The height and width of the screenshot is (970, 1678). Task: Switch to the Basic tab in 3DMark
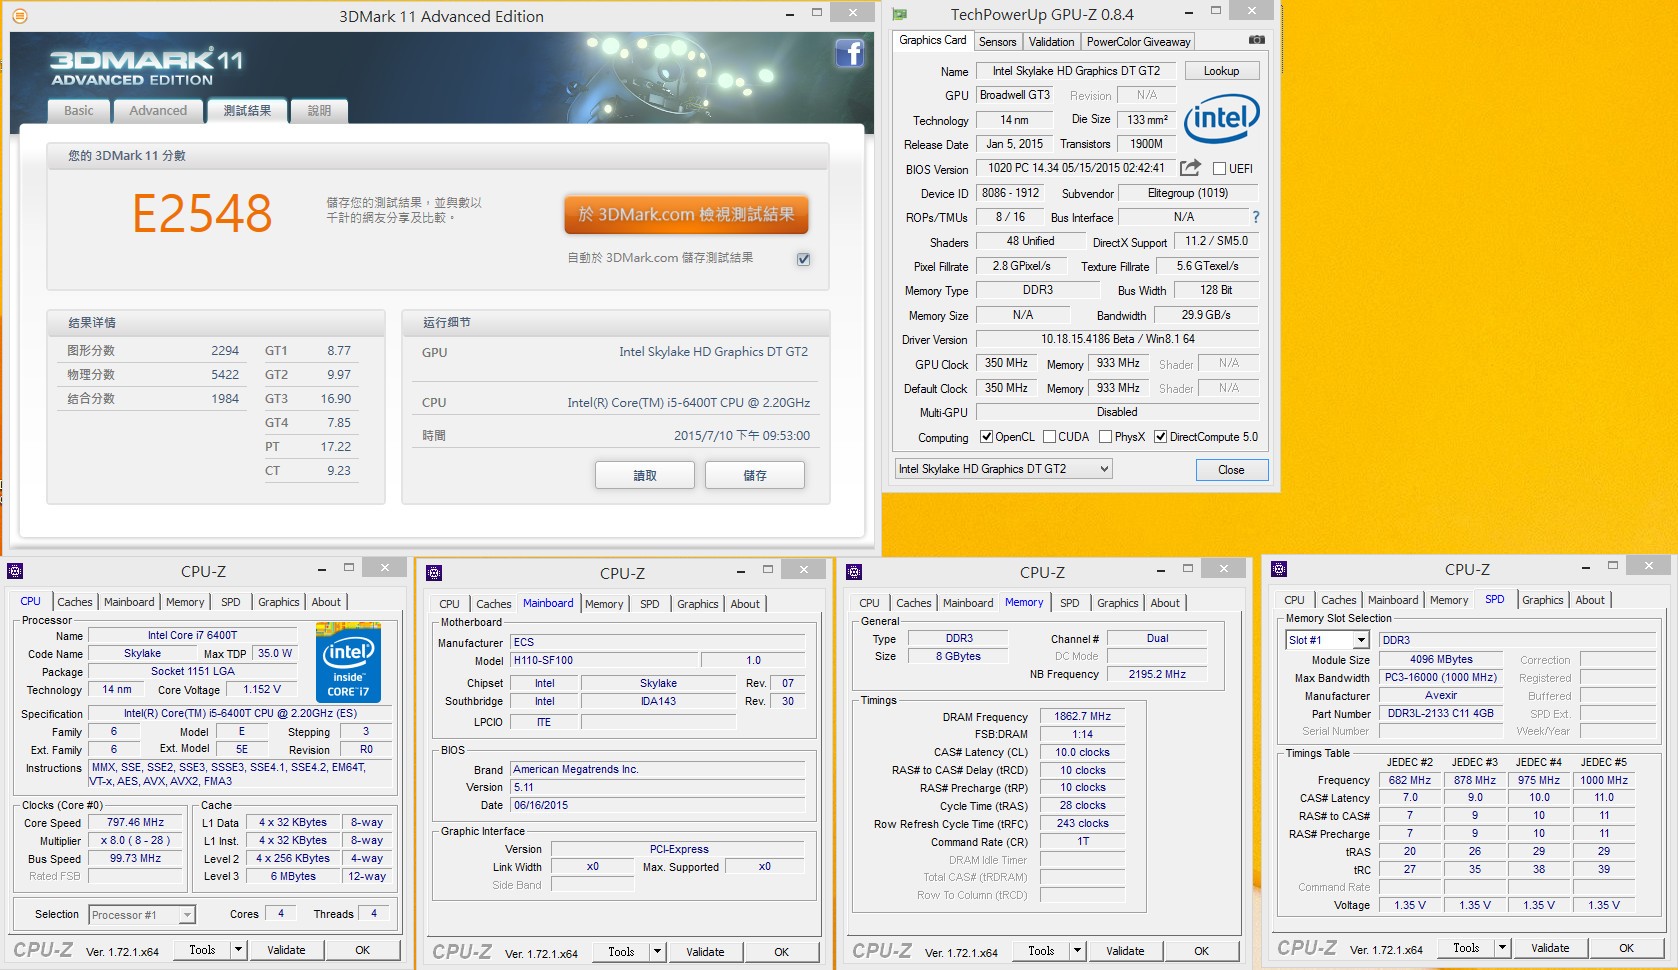click(x=79, y=111)
